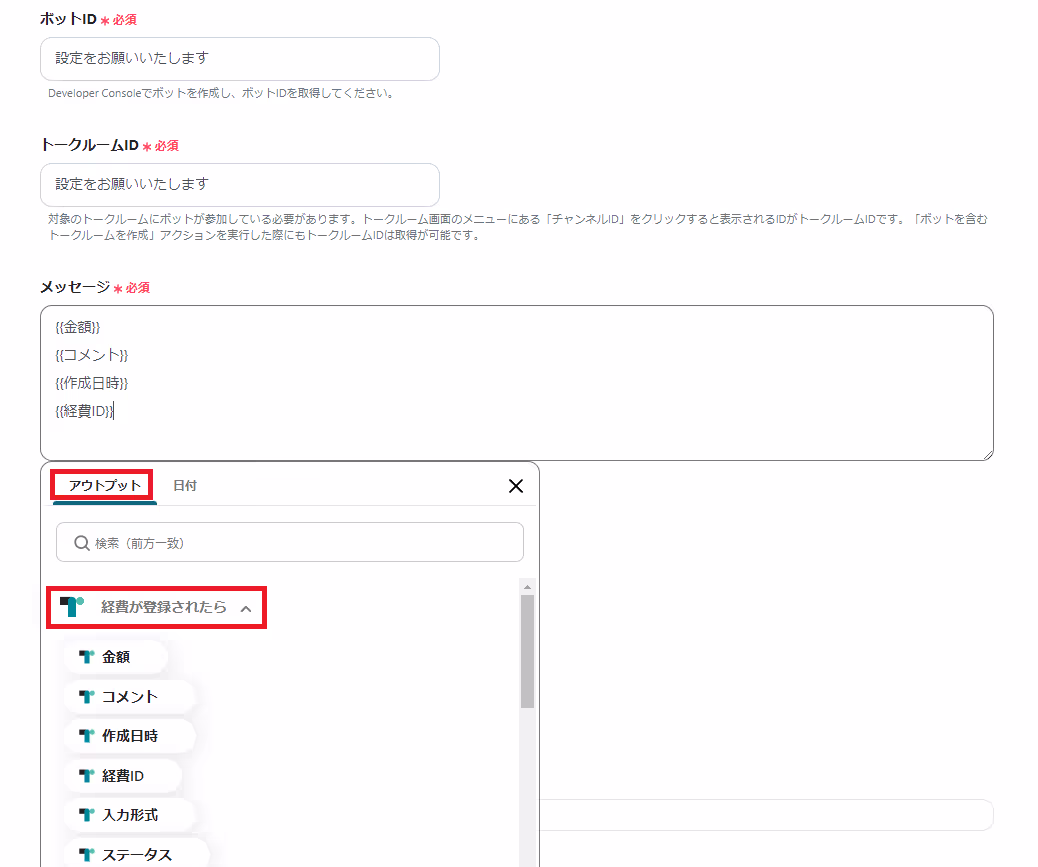The image size is (1038, 867).
Task: Click the scrollbar up arrow in output list
Action: 527,587
